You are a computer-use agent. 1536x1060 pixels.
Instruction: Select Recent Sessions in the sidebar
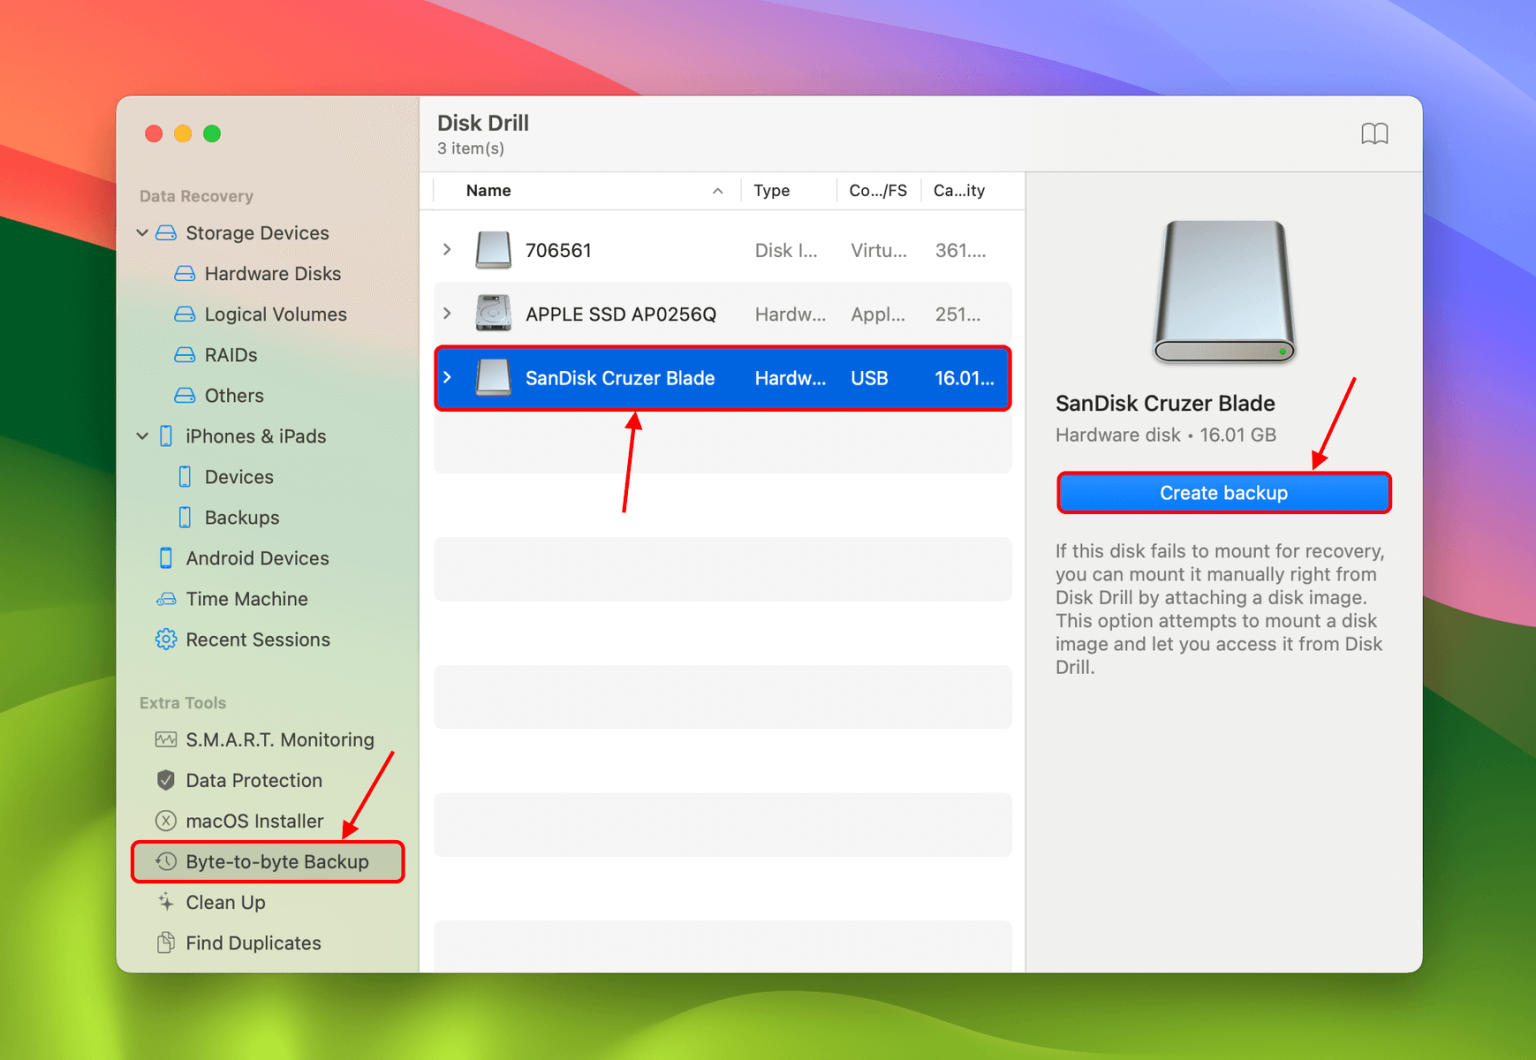(x=258, y=639)
